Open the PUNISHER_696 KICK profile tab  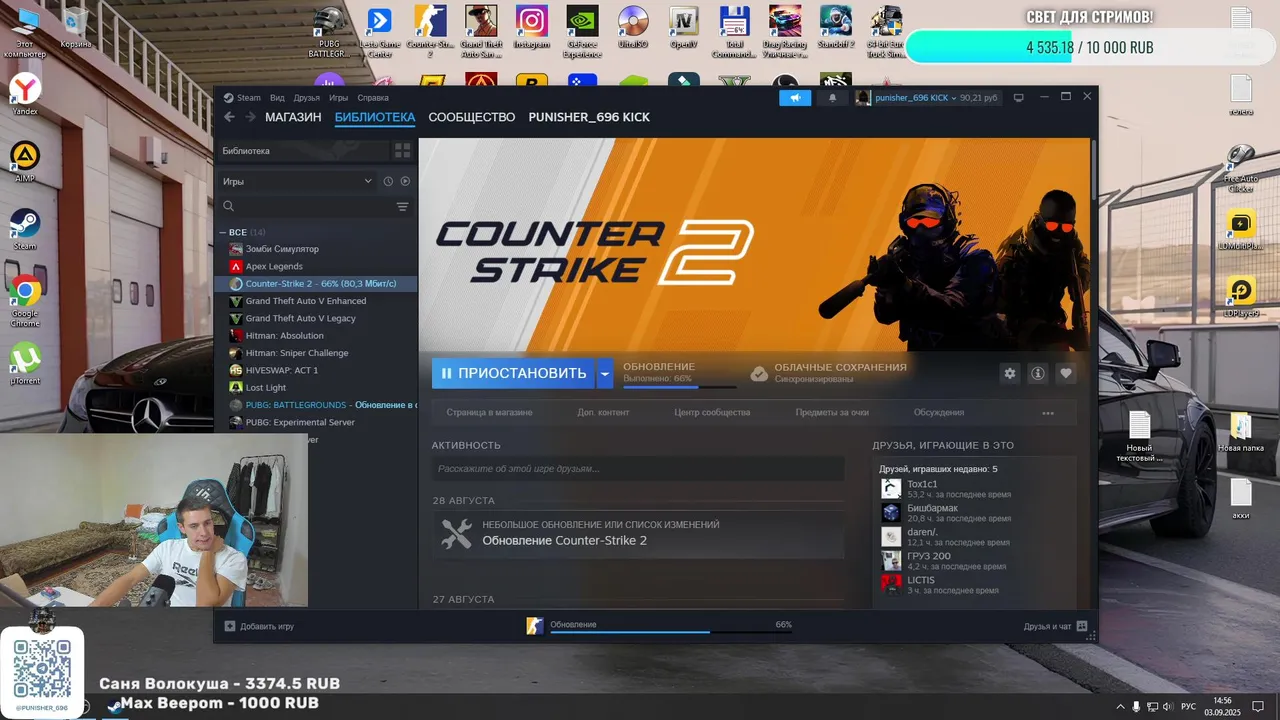(x=589, y=117)
